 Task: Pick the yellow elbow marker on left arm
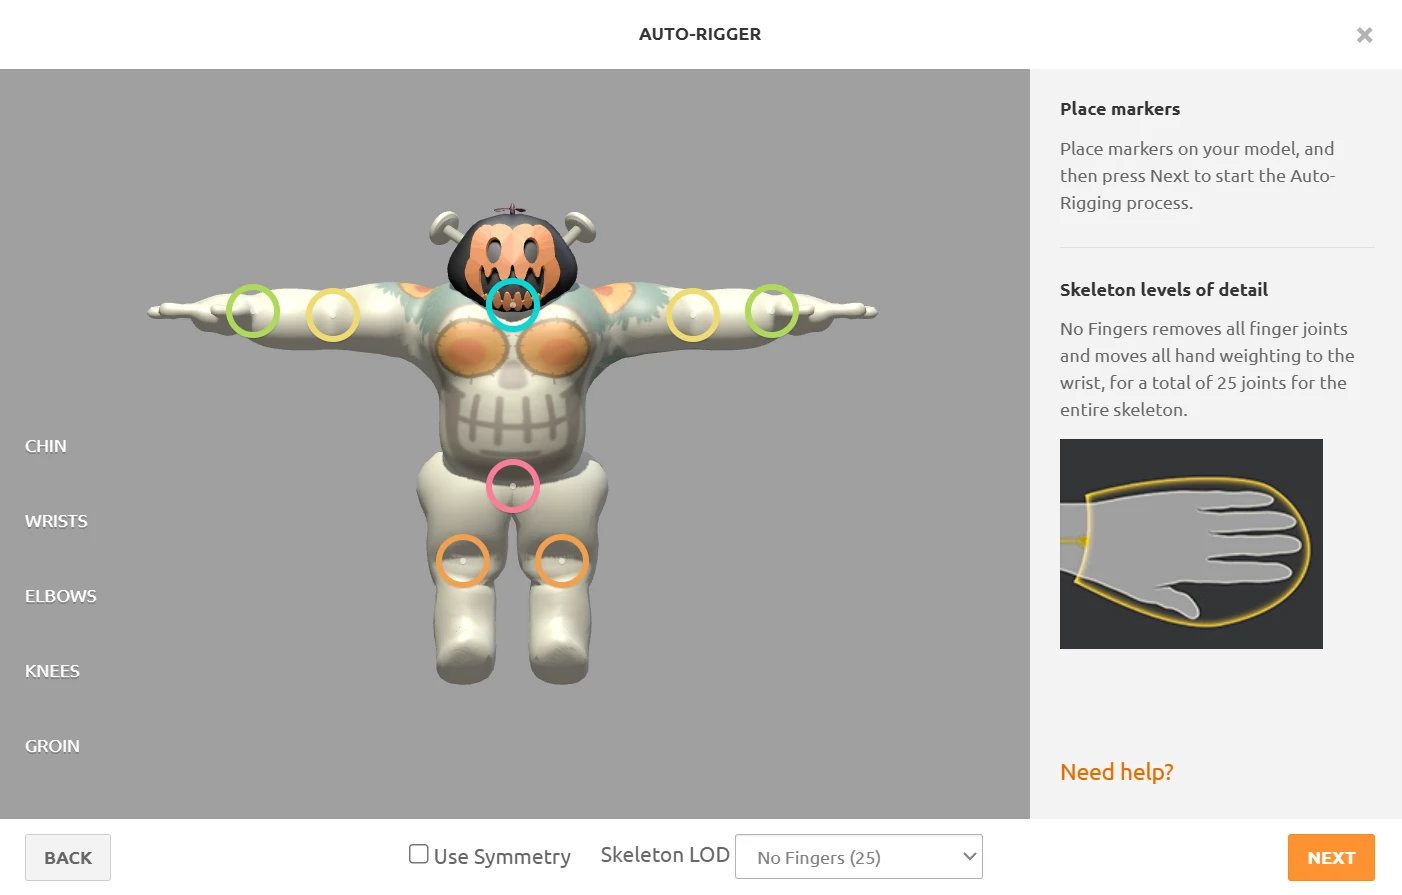[x=333, y=315]
